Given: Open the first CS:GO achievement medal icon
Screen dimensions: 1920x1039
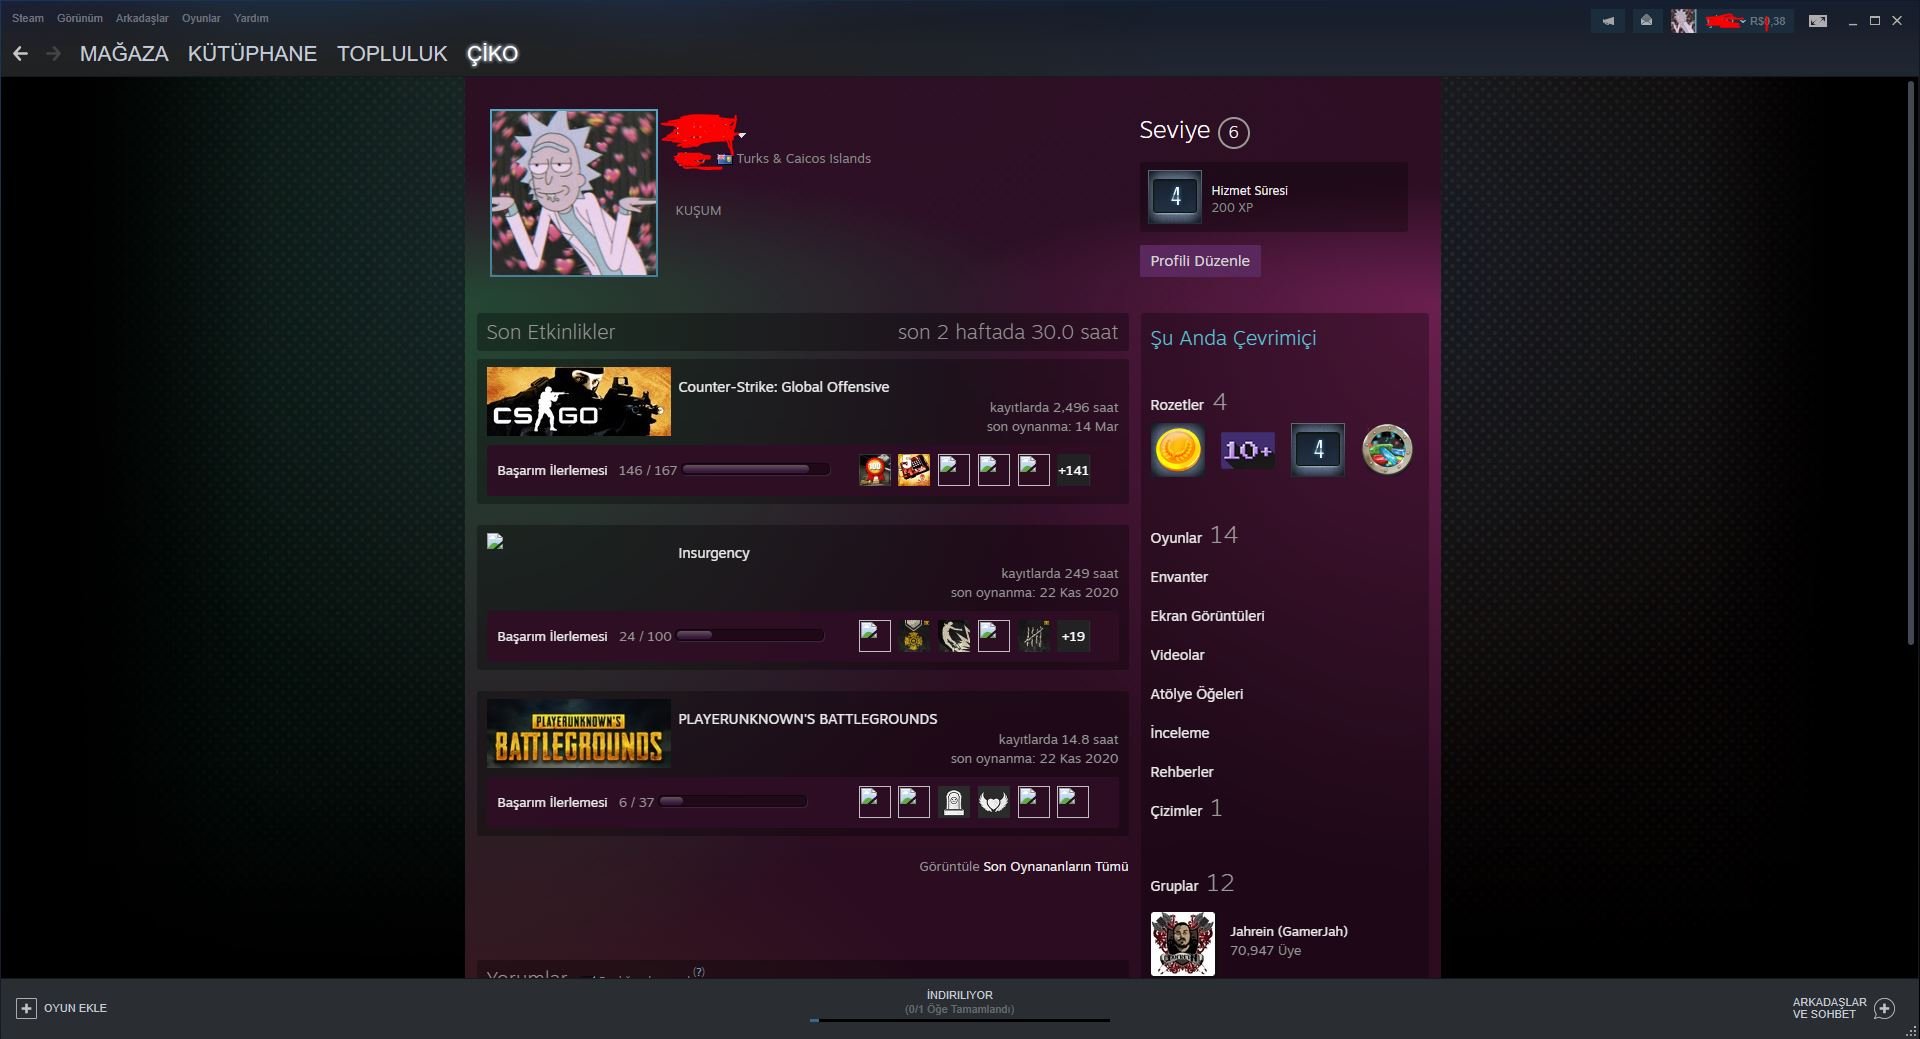Looking at the screenshot, I should pos(875,470).
